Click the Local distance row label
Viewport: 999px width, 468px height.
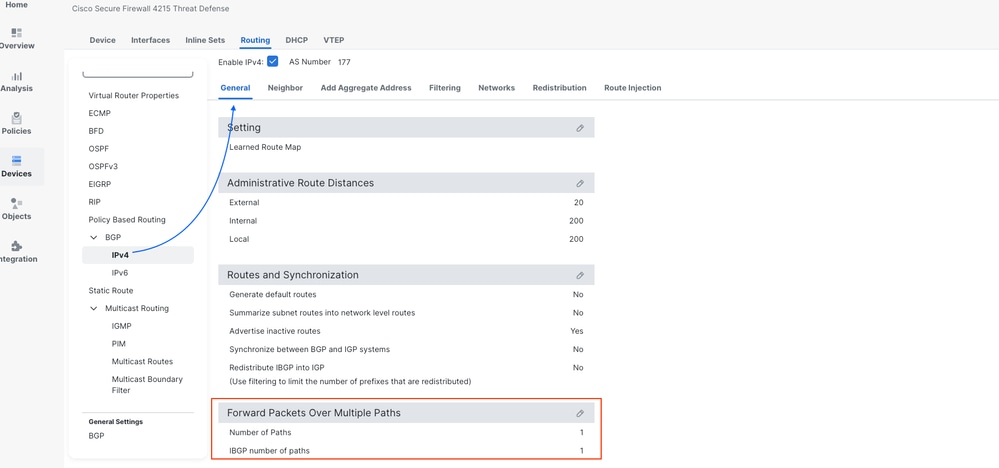239,239
